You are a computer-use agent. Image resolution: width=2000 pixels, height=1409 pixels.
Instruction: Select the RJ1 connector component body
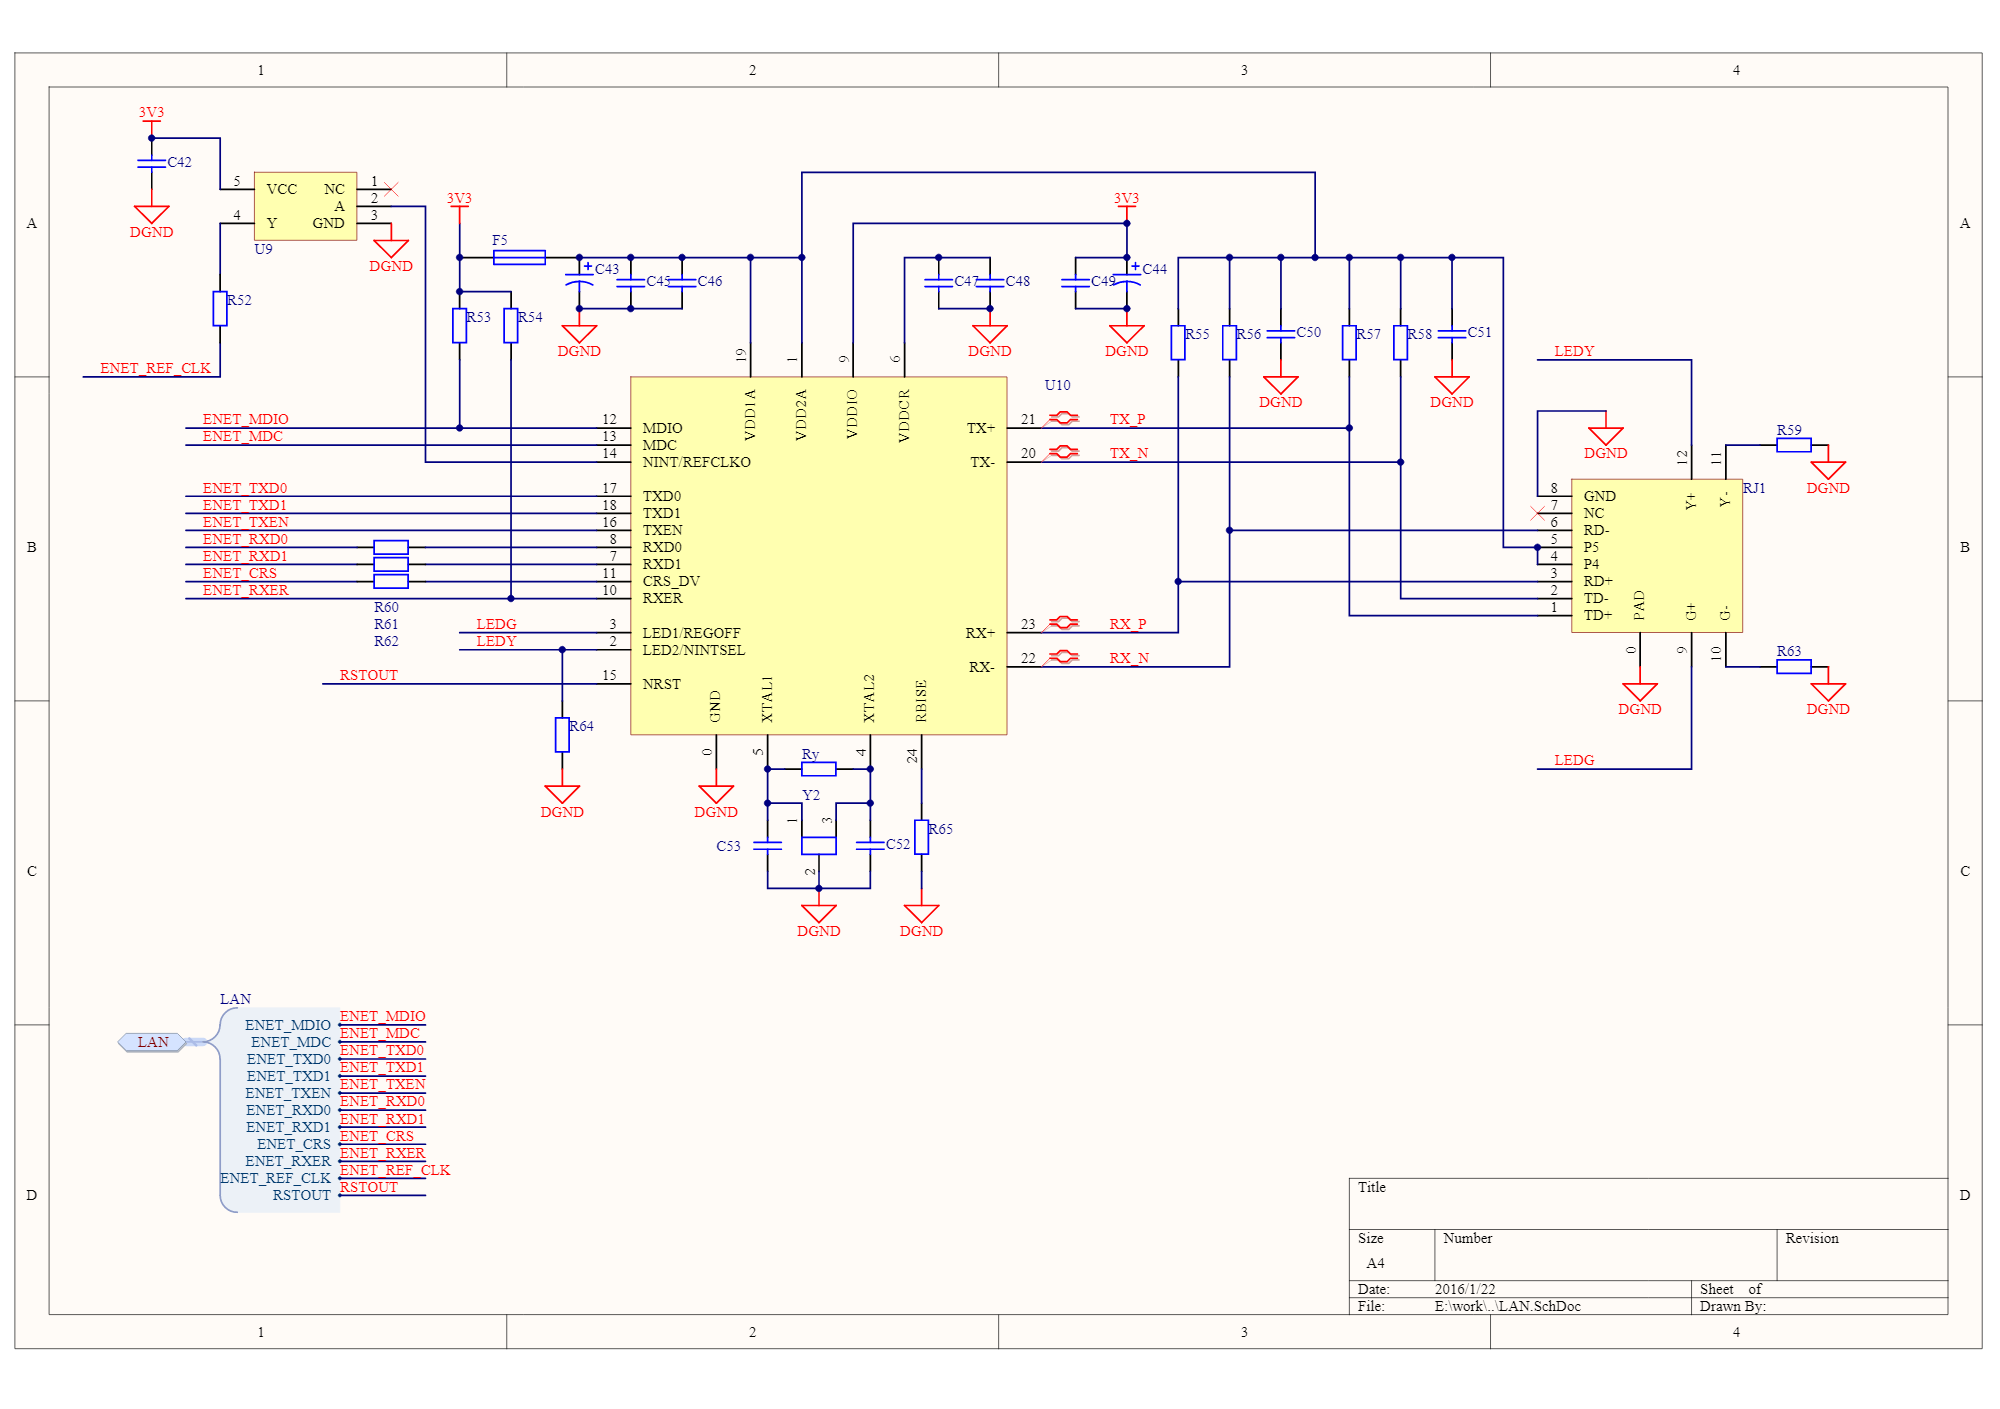tap(1656, 556)
